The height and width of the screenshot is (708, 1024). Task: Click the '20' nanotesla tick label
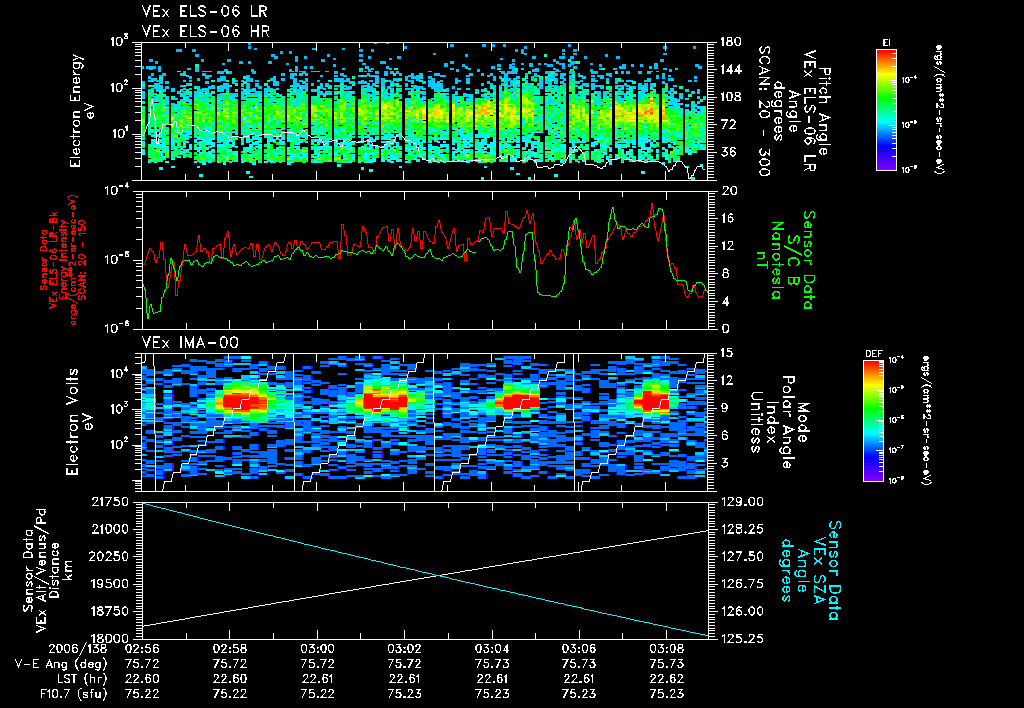pos(728,191)
